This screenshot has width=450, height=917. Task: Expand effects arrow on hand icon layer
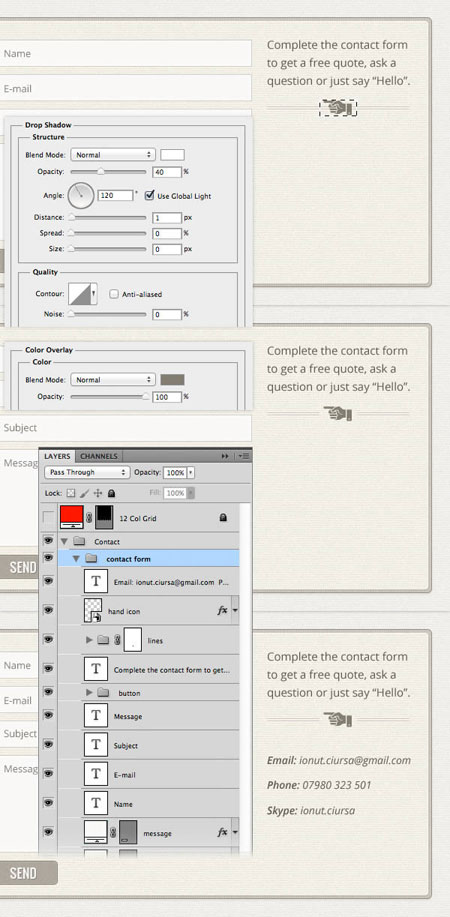[235, 610]
